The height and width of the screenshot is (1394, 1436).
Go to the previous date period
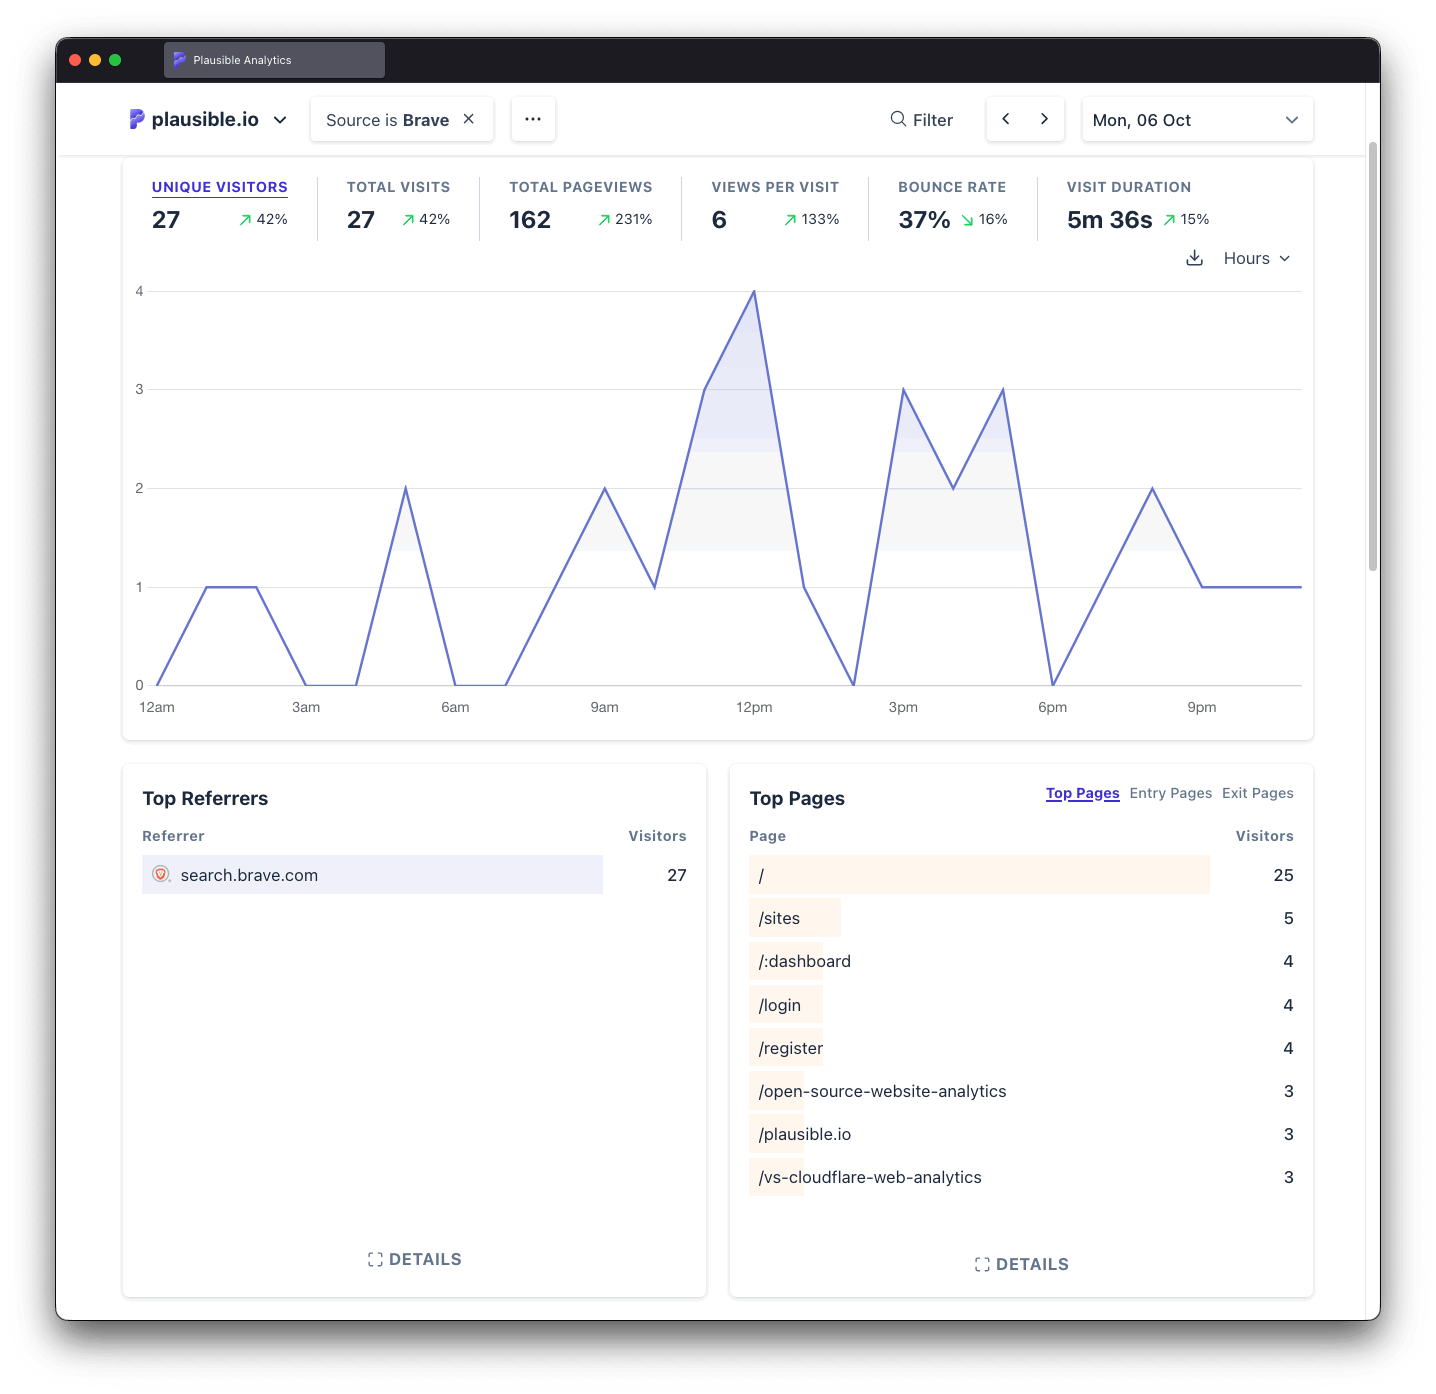tap(1006, 119)
